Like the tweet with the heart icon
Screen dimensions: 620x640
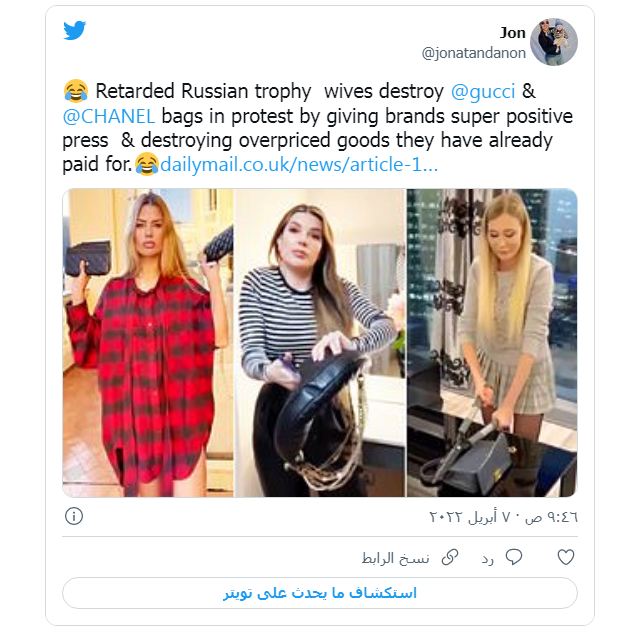point(566,557)
